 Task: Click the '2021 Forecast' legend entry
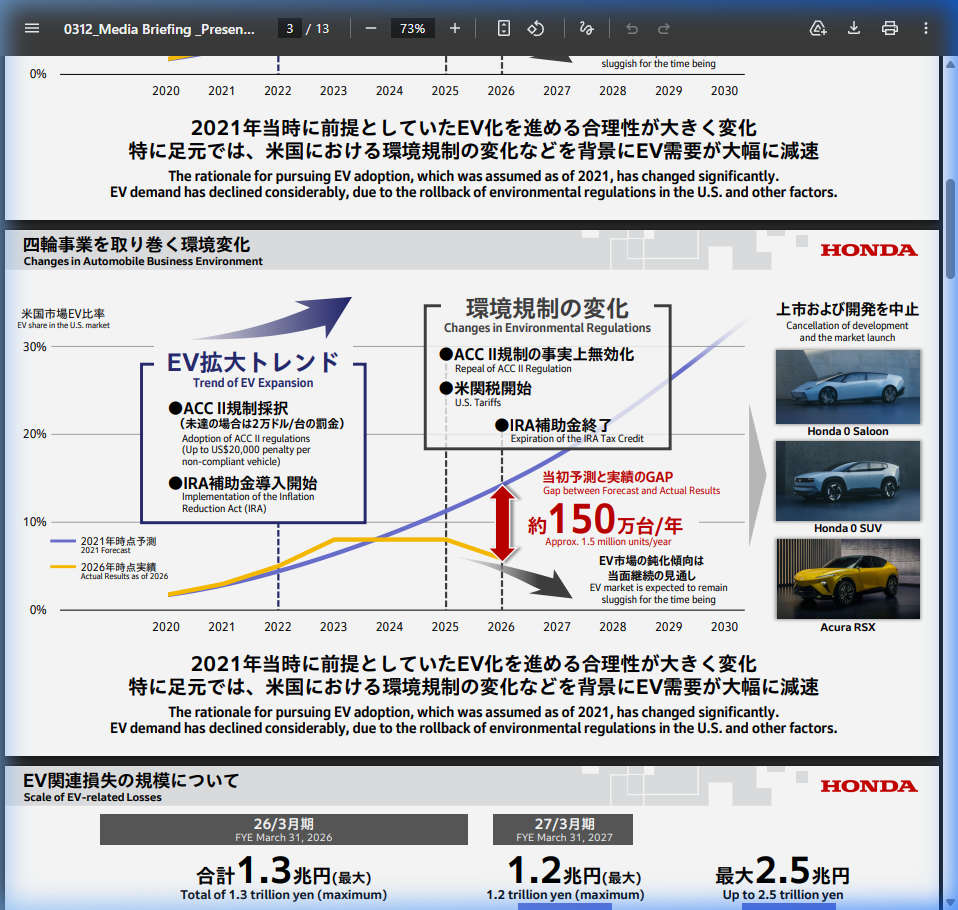[105, 550]
